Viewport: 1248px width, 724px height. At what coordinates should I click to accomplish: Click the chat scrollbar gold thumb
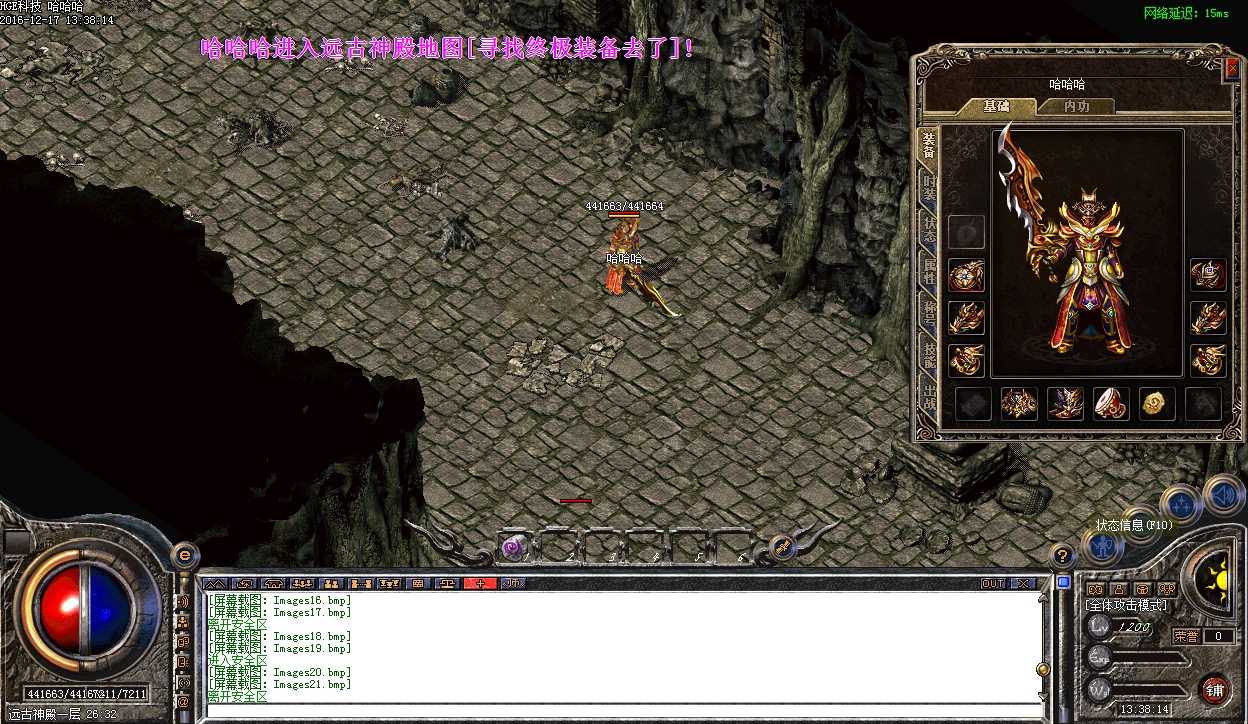pos(1043,669)
